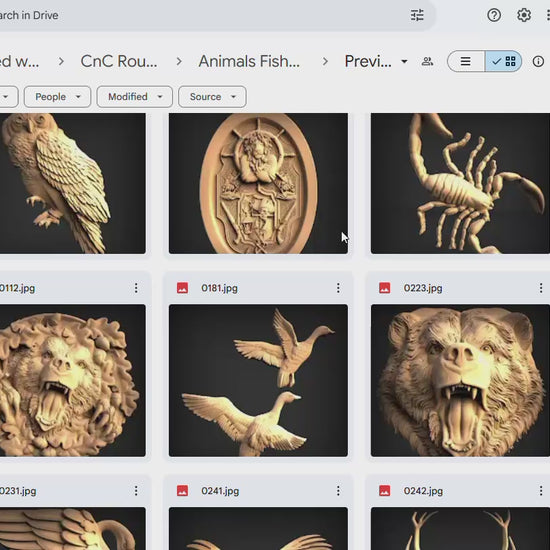Open the owl carving thumbnail
Screen dimensions: 550x550
[73, 183]
